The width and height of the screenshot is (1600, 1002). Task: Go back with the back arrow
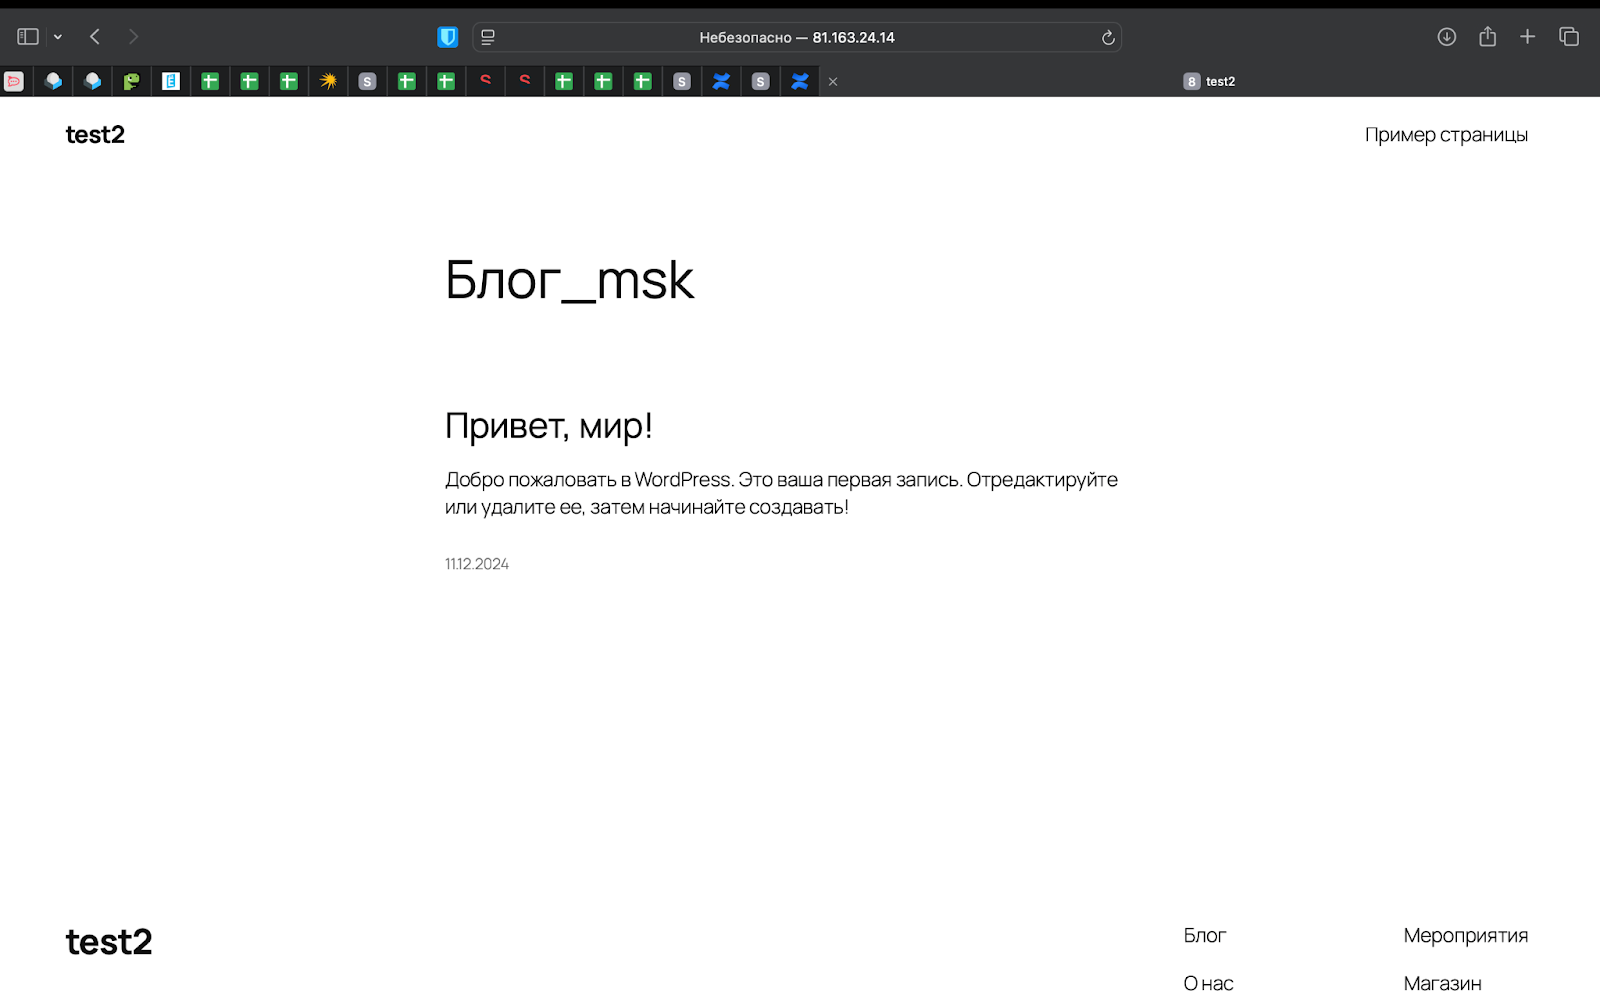pyautogui.click(x=95, y=37)
